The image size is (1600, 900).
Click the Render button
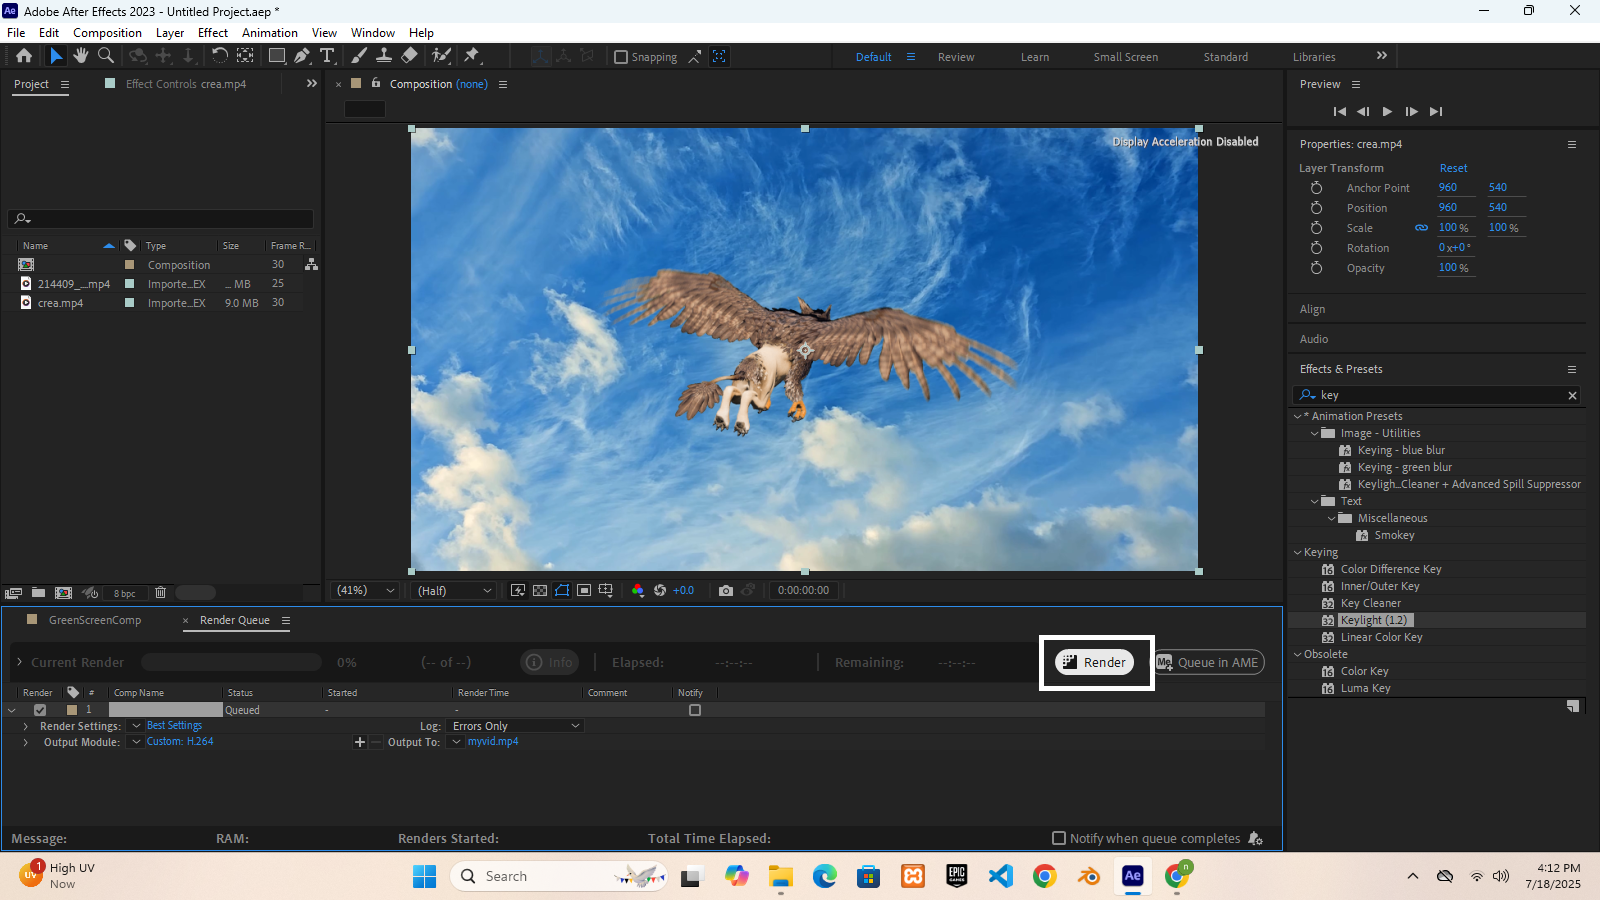pyautogui.click(x=1095, y=662)
